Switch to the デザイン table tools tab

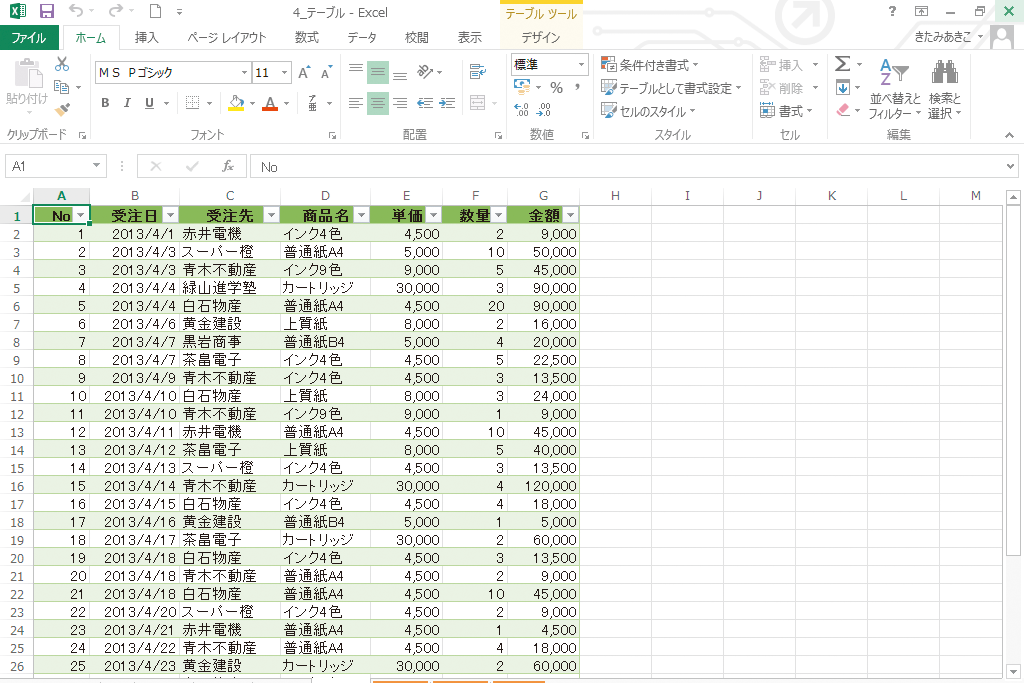click(541, 38)
